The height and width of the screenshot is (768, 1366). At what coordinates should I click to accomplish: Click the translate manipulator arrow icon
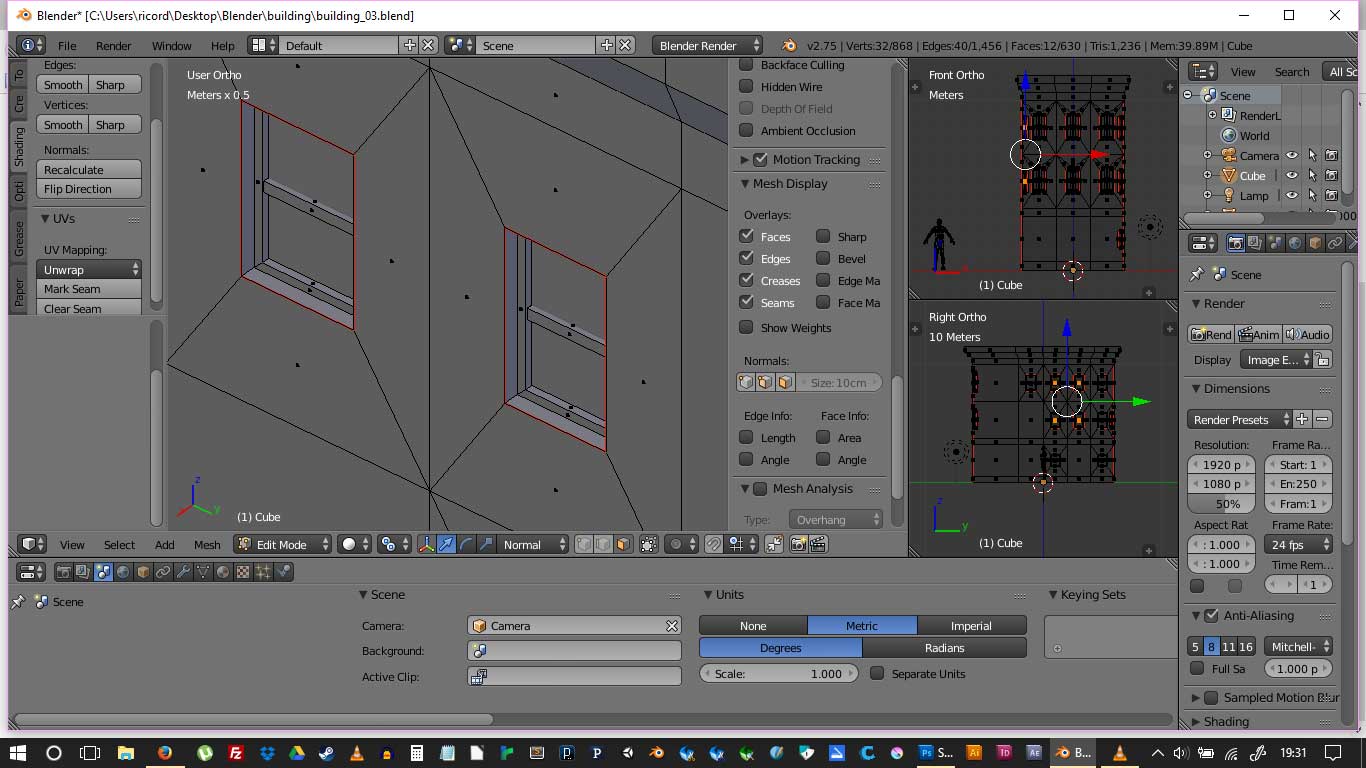(446, 544)
